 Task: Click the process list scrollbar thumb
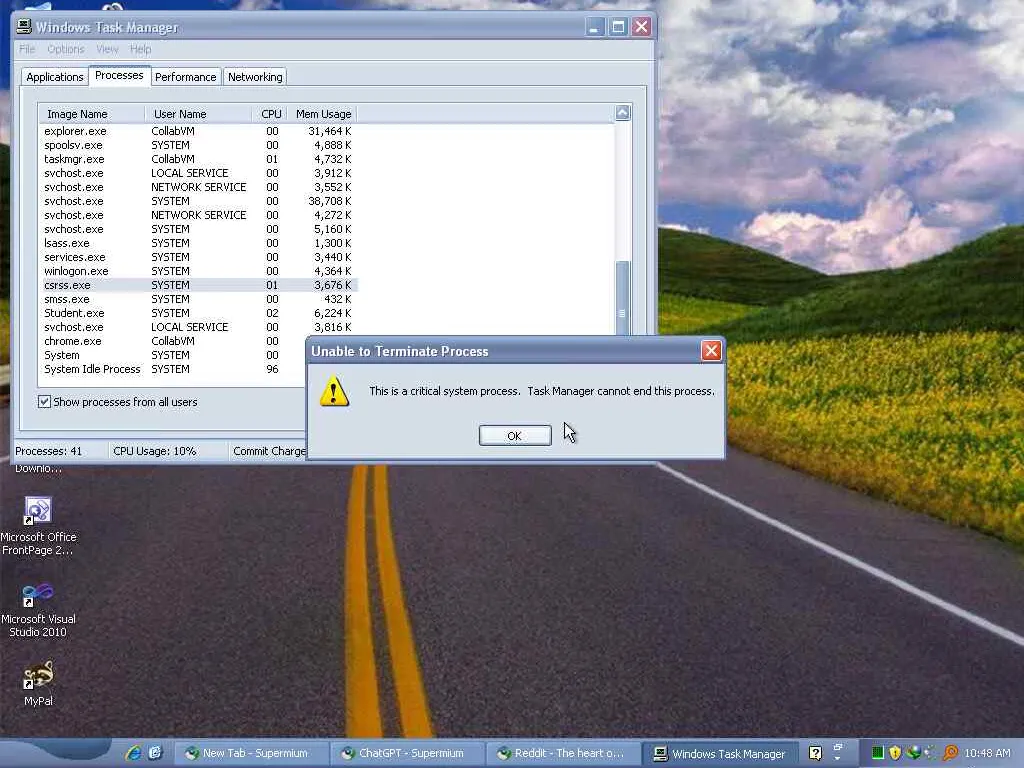[622, 298]
